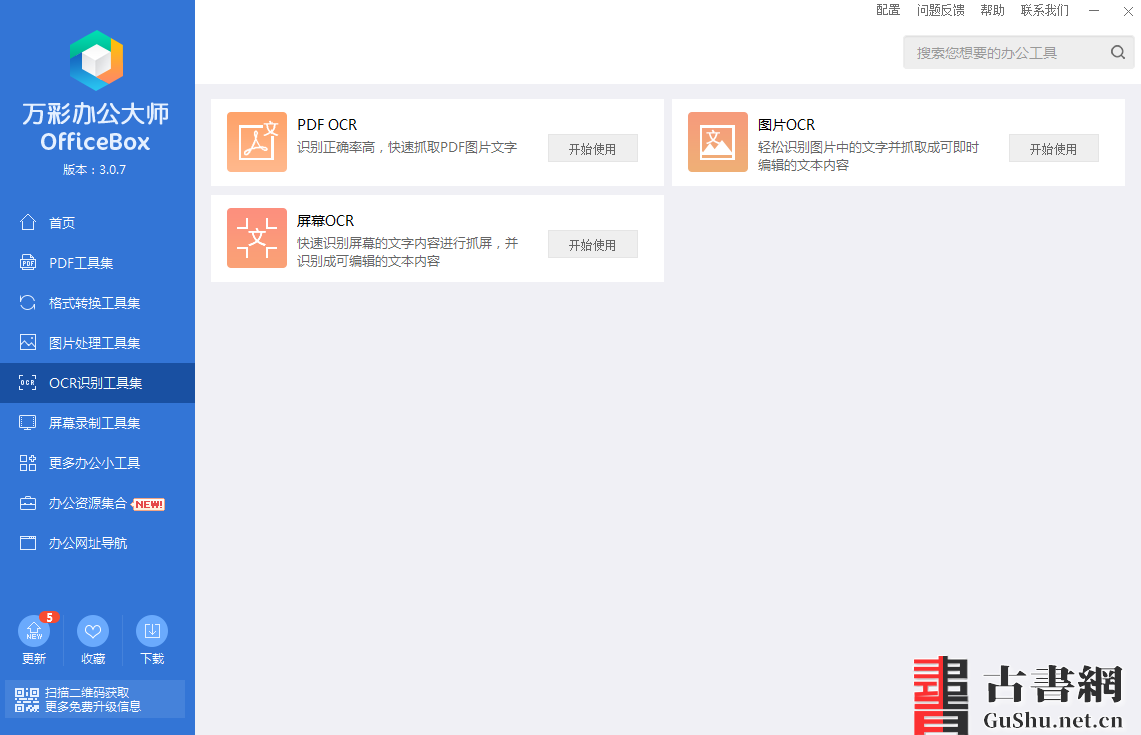Click the more office tools grid icon
This screenshot has height=735, width=1141.
click(28, 463)
